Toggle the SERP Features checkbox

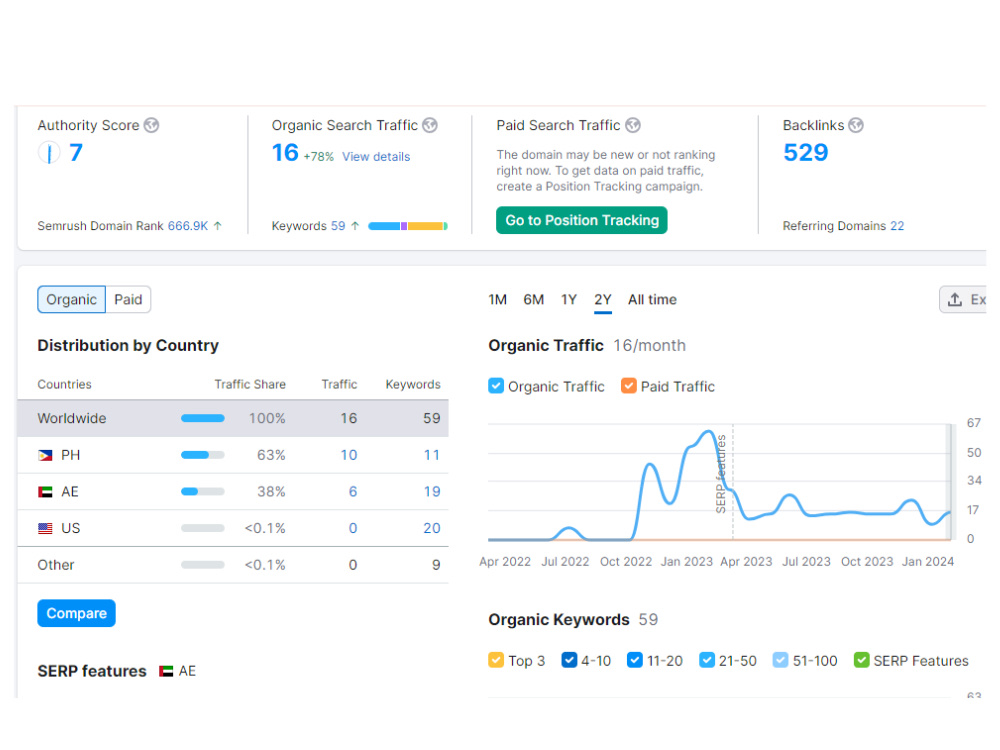(x=862, y=660)
